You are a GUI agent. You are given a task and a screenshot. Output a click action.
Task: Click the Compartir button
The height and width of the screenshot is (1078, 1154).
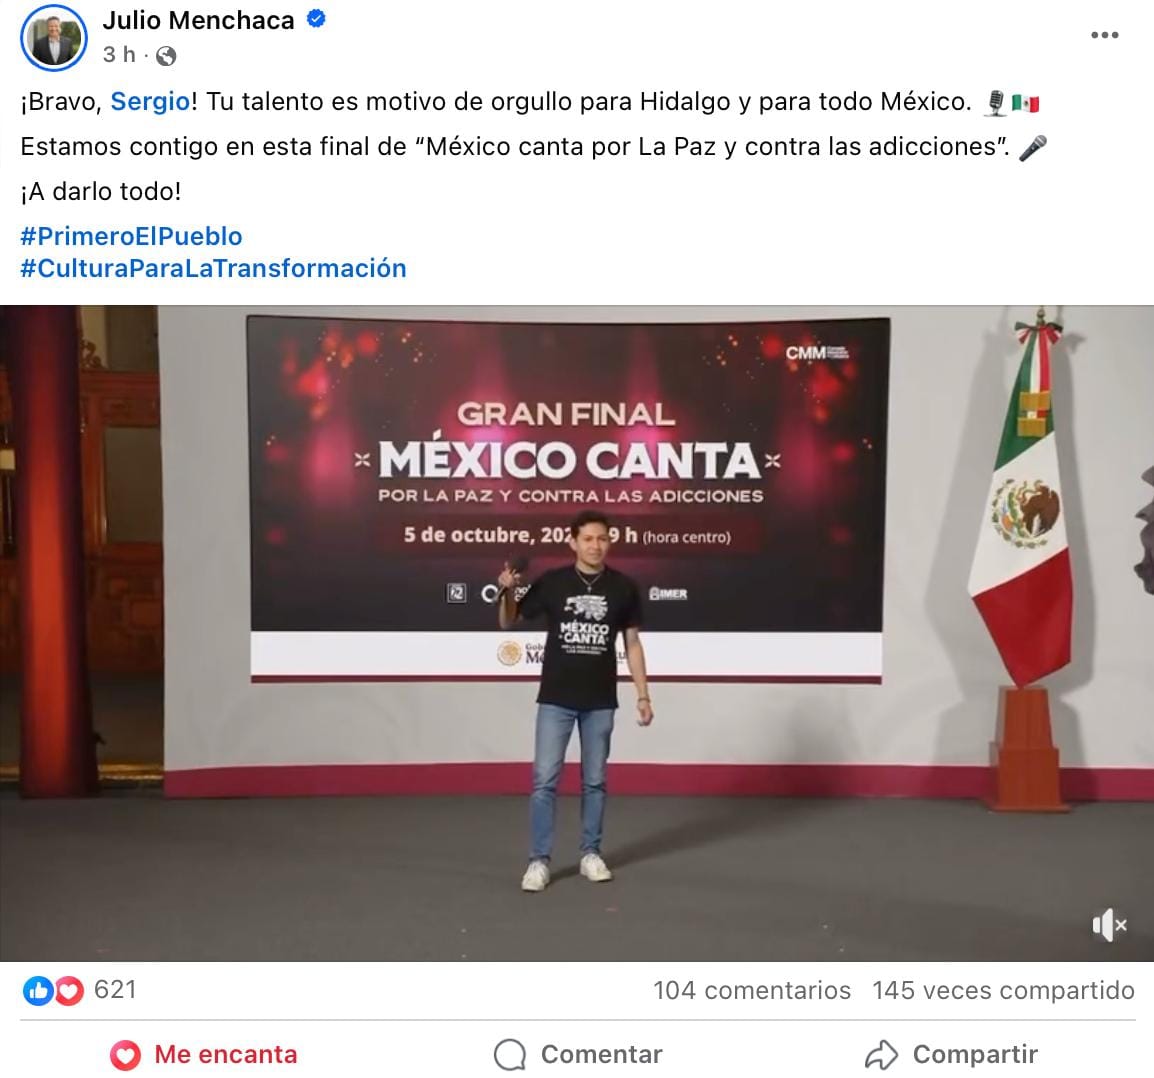[x=951, y=1054]
